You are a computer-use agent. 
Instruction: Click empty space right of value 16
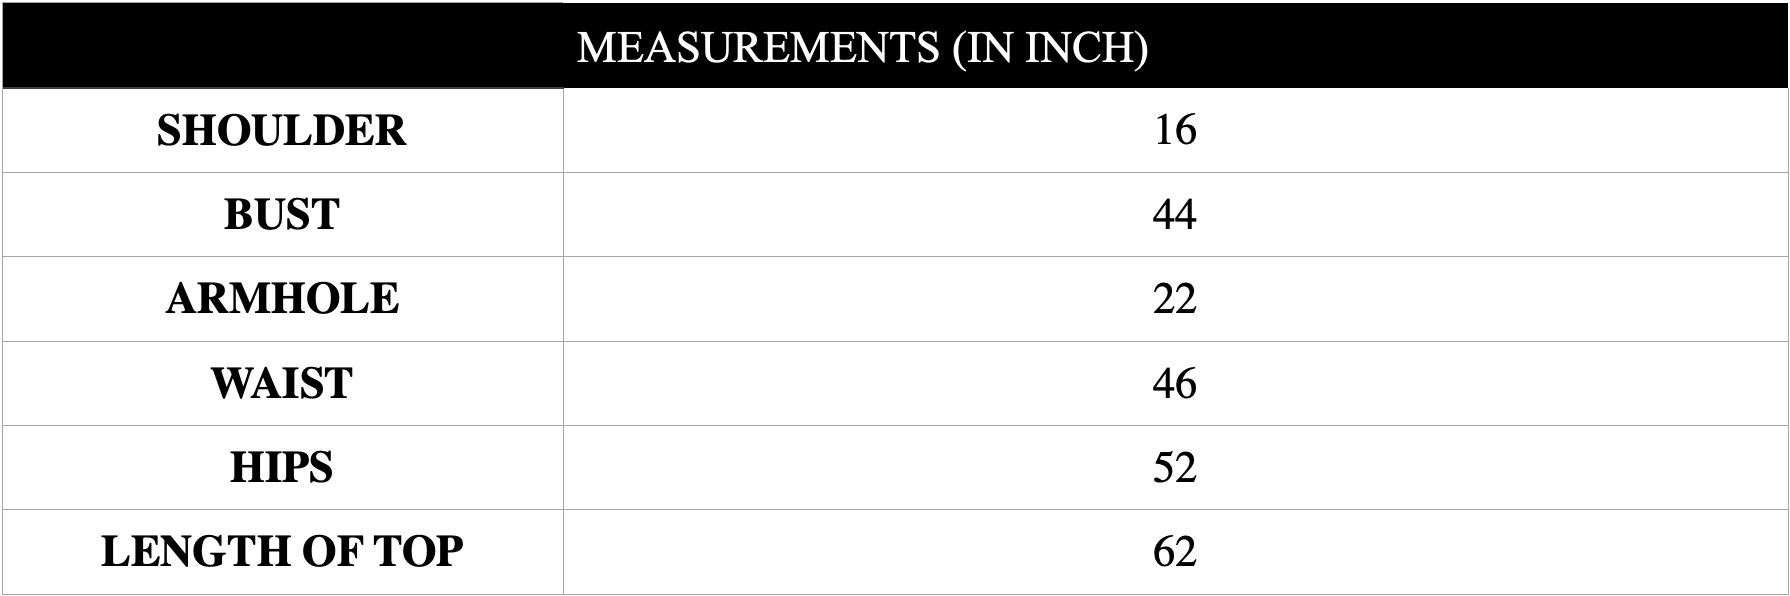[1492, 130]
